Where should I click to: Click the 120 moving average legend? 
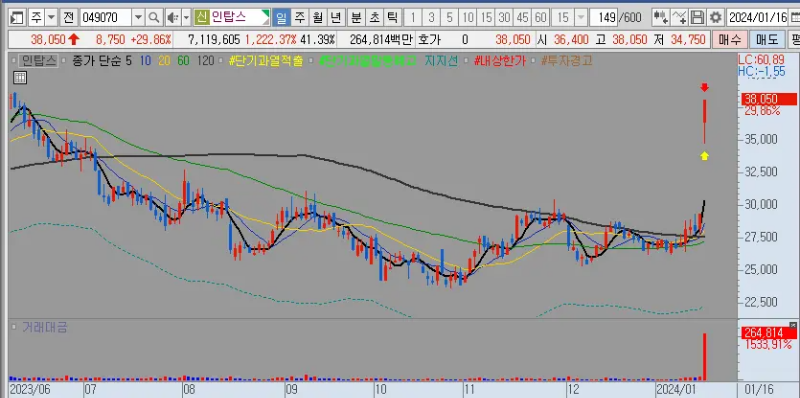tap(205, 61)
